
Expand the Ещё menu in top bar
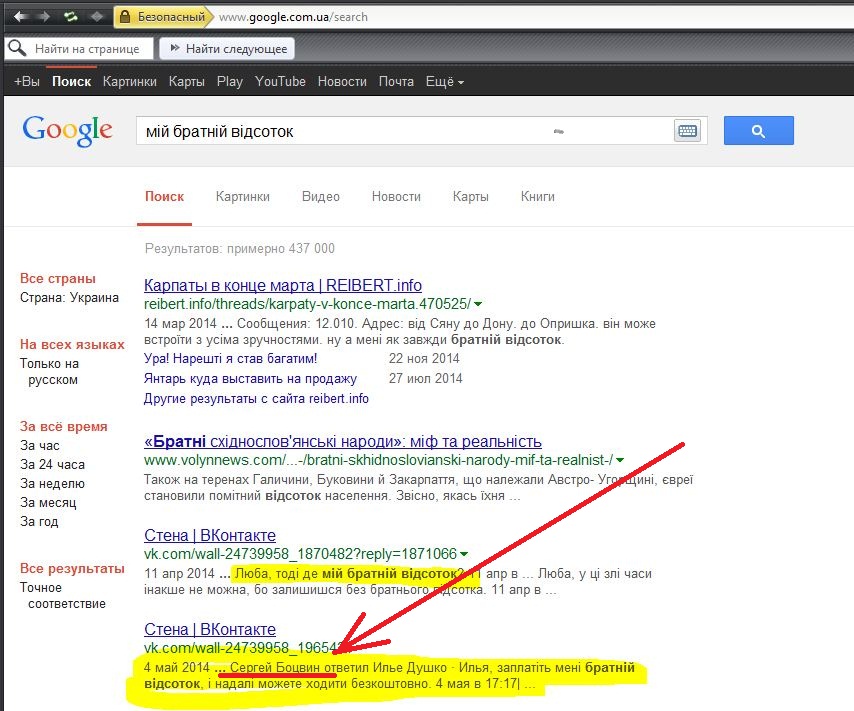pyautogui.click(x=444, y=82)
